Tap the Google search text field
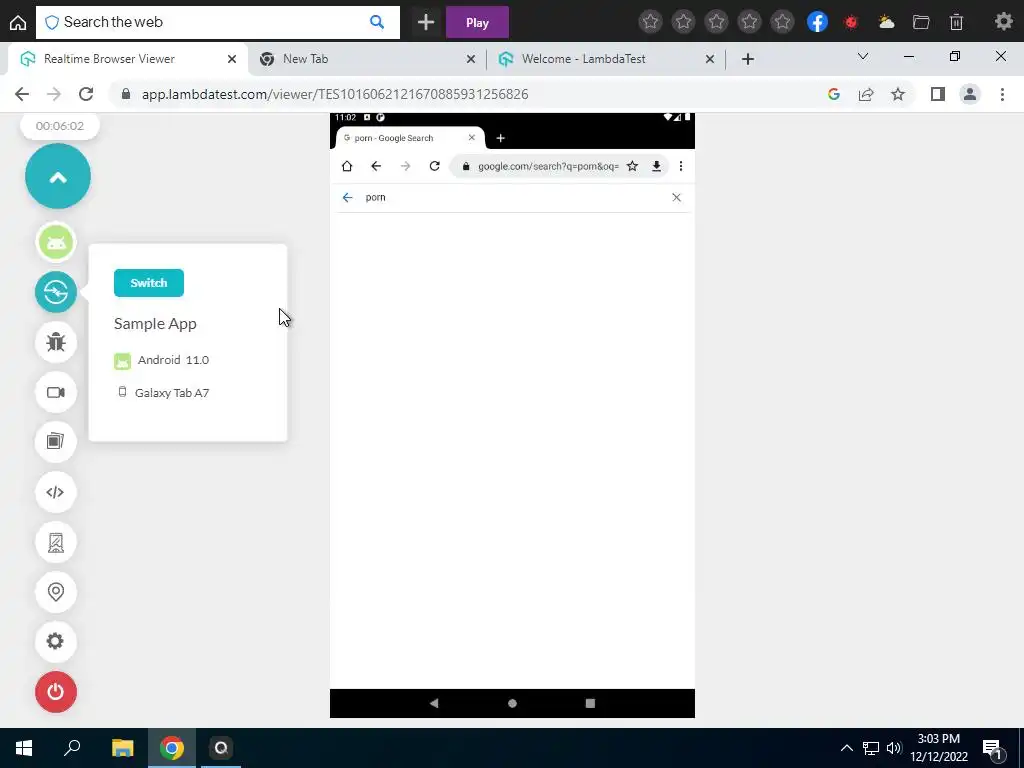Screen dimensions: 1024x768 tap(513, 197)
